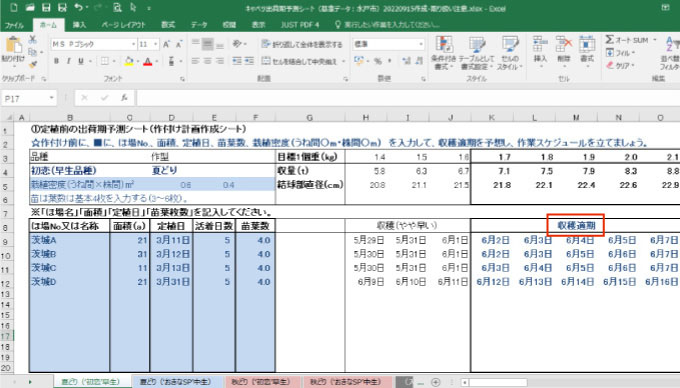The image size is (680, 388).
Task: Open the MS Pゴシック font name dropdown
Action: [x=133, y=44]
